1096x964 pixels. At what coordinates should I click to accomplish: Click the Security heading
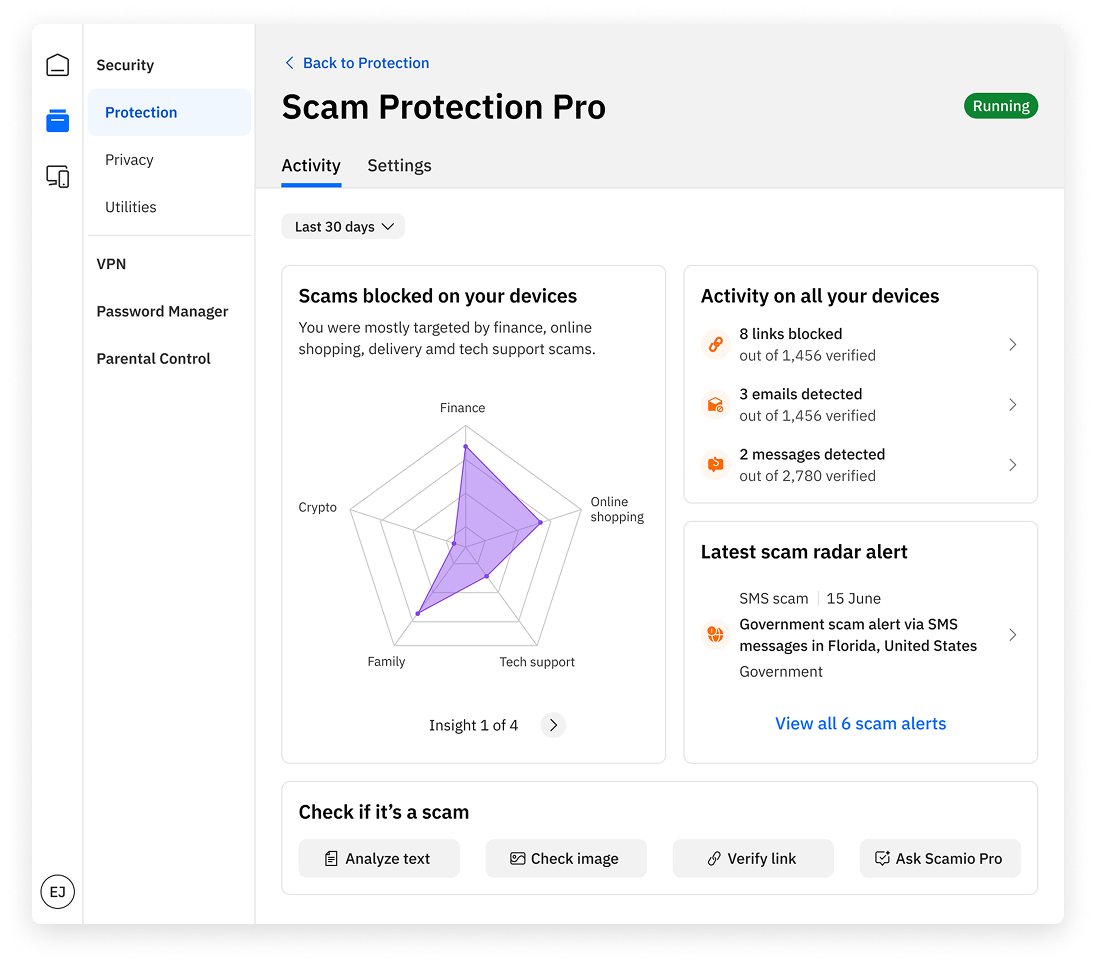pos(125,65)
